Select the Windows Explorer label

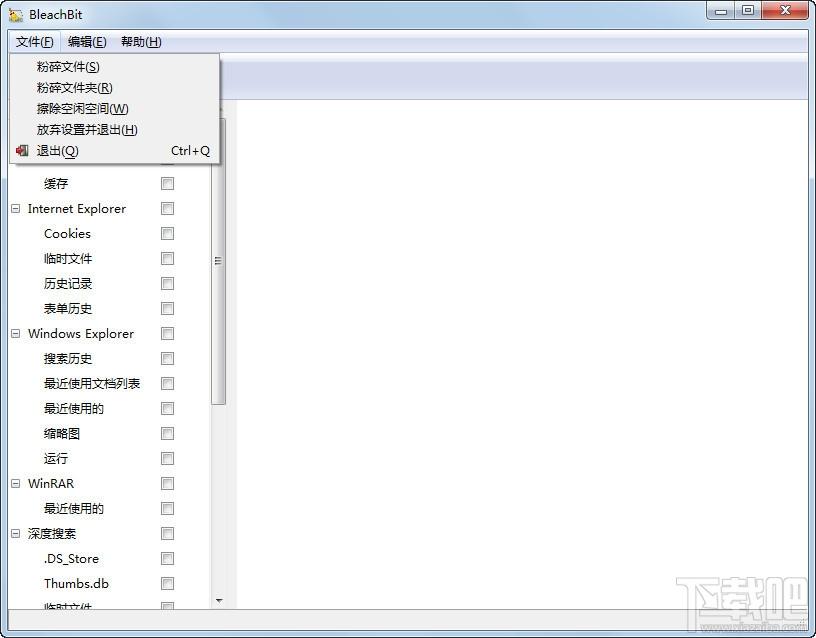pyautogui.click(x=81, y=334)
